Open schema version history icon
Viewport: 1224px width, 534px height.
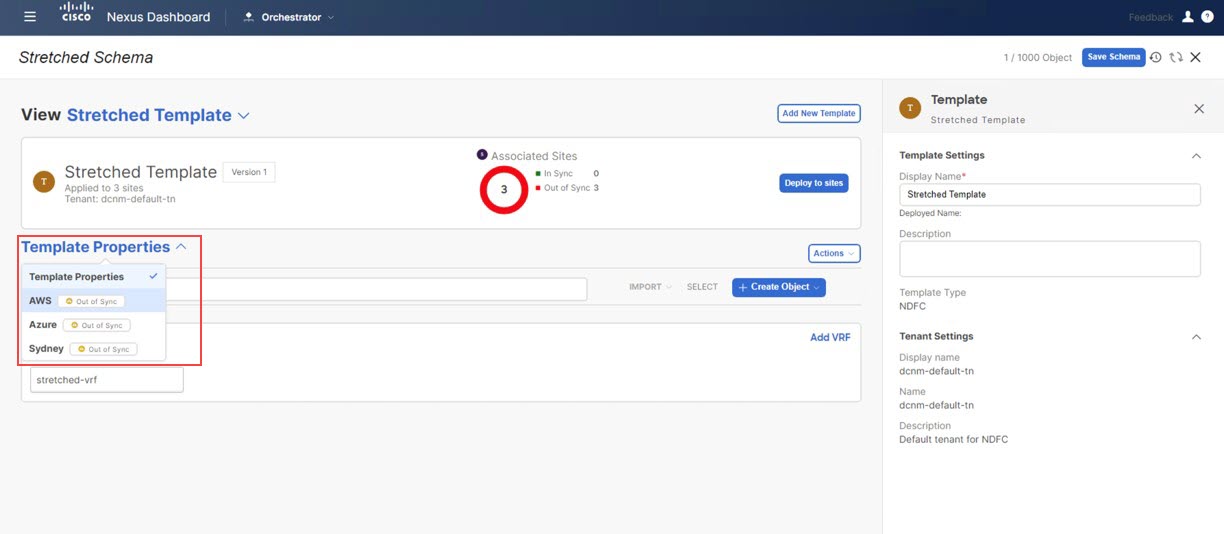point(1156,58)
